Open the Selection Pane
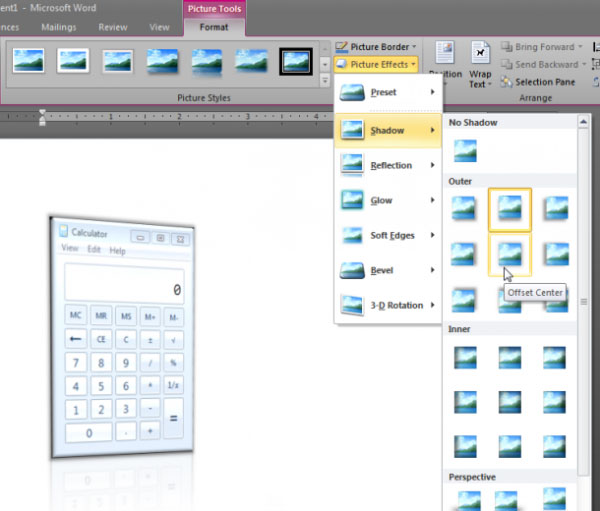This screenshot has height=511, width=600. [538, 82]
